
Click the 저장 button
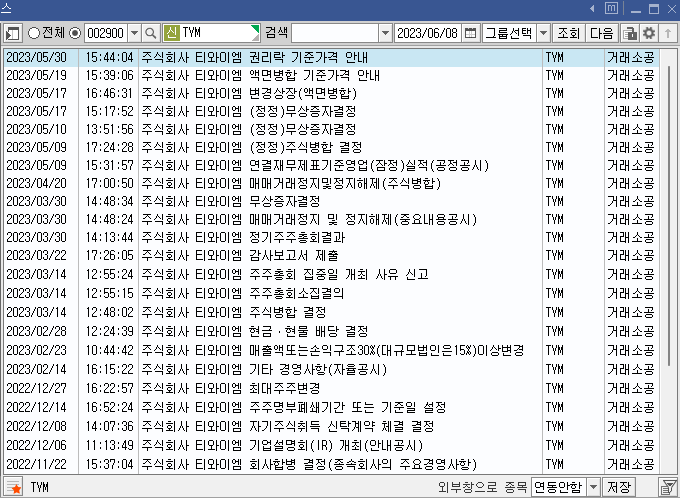point(618,487)
